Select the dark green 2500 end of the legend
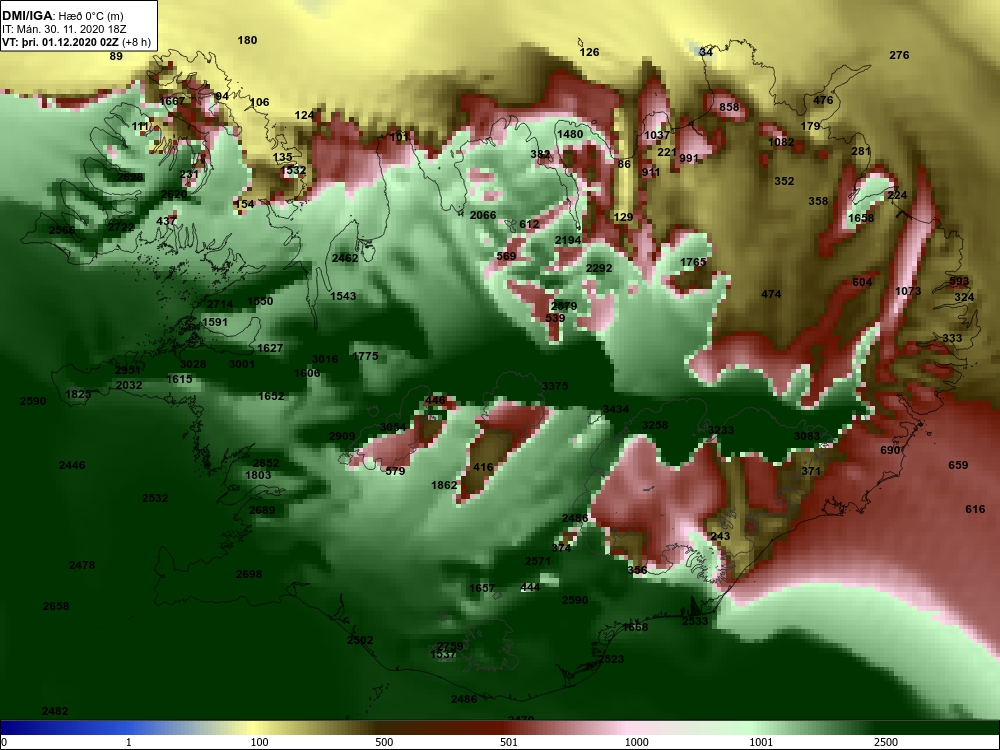 (938, 728)
